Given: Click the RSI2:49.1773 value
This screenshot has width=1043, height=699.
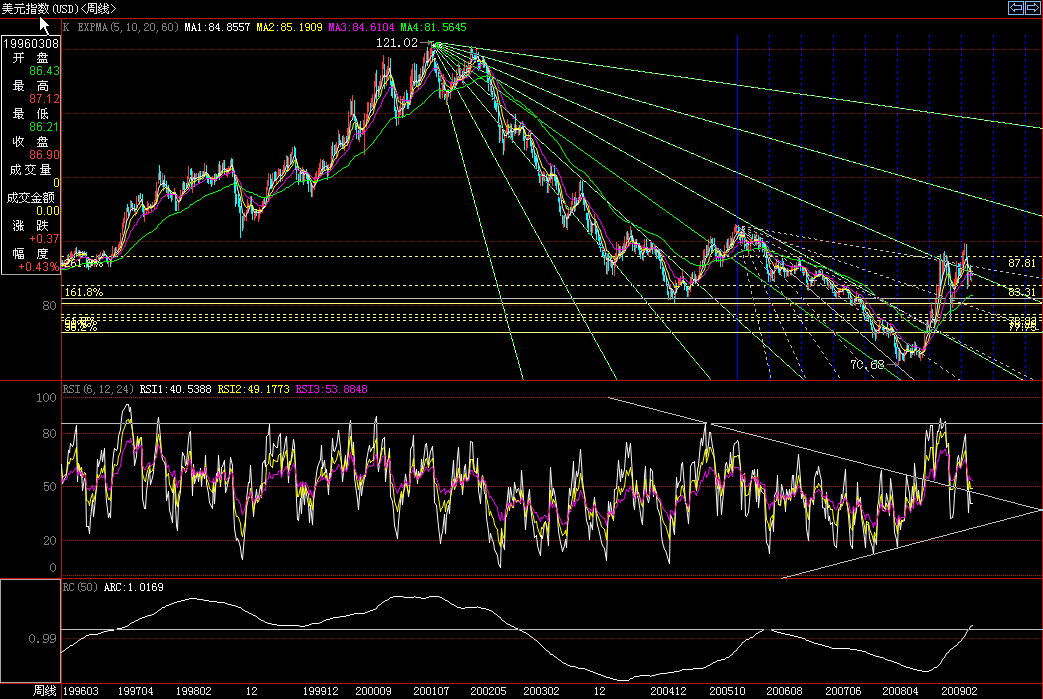Looking at the screenshot, I should (x=253, y=389).
